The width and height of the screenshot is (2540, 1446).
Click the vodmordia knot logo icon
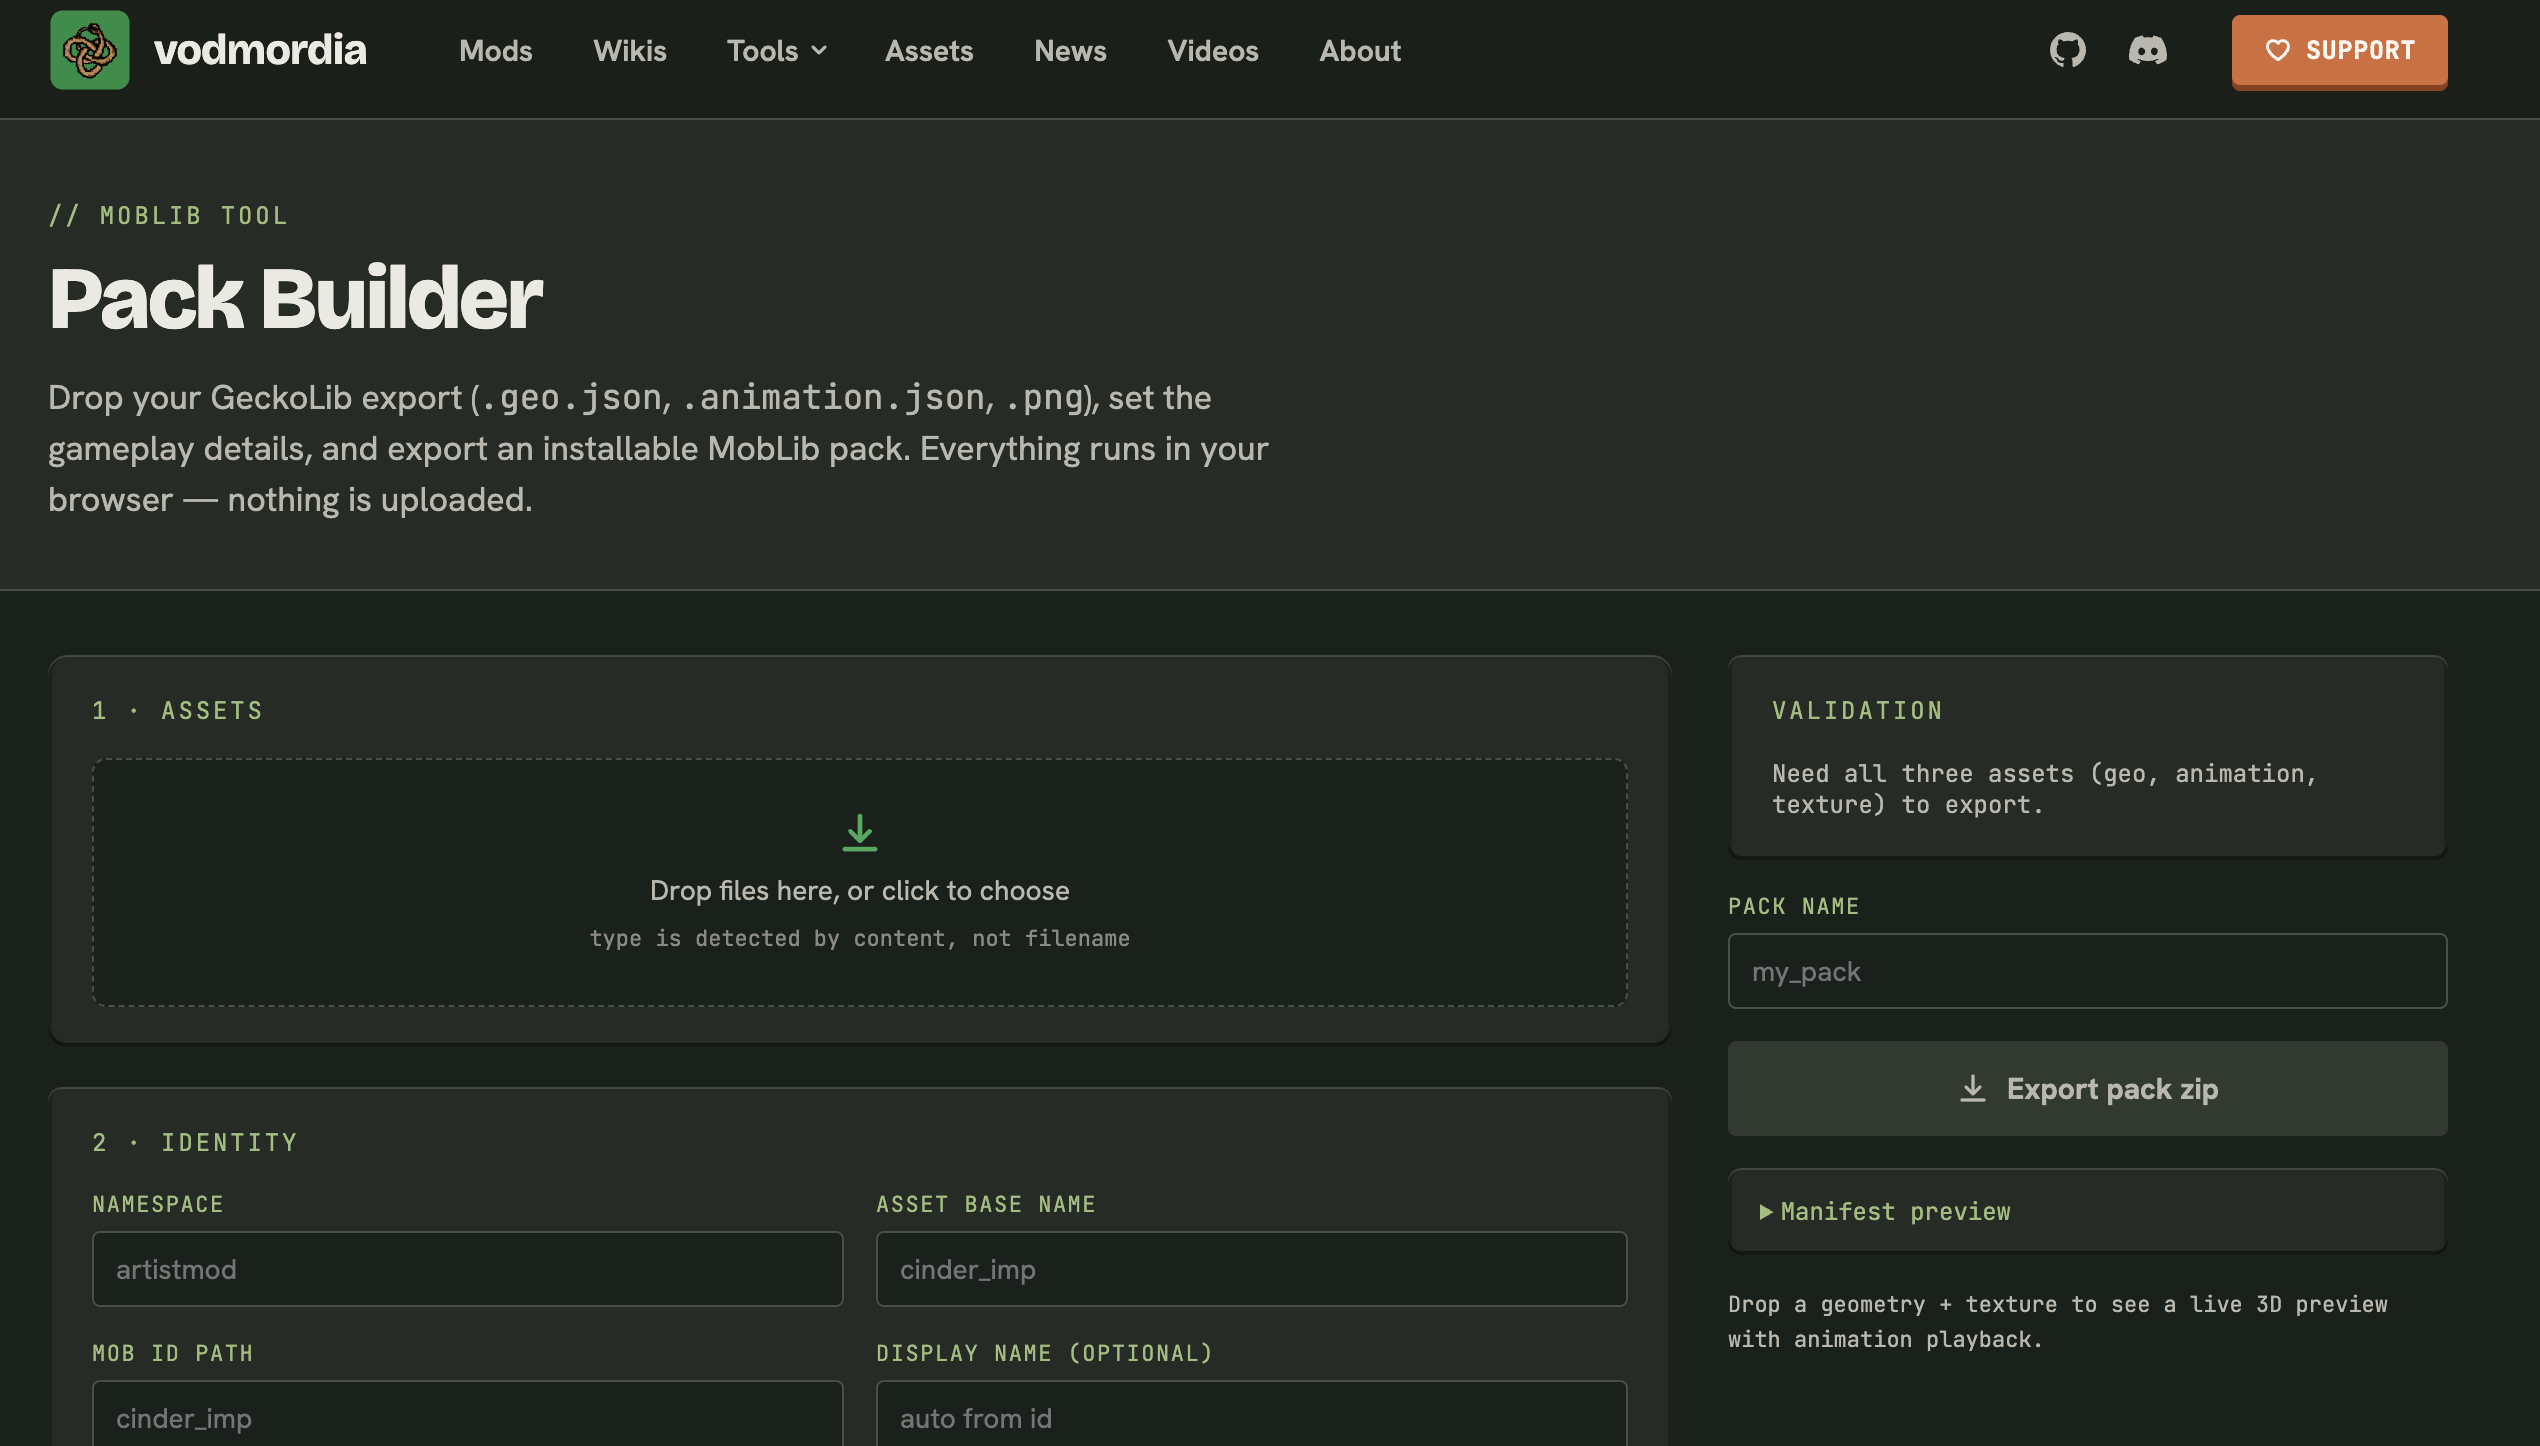[x=90, y=50]
